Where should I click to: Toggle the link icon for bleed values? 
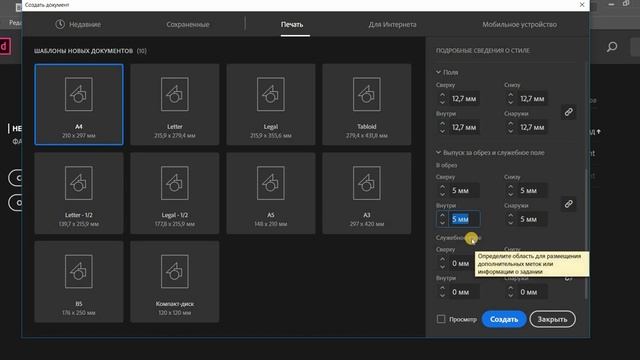tap(569, 204)
